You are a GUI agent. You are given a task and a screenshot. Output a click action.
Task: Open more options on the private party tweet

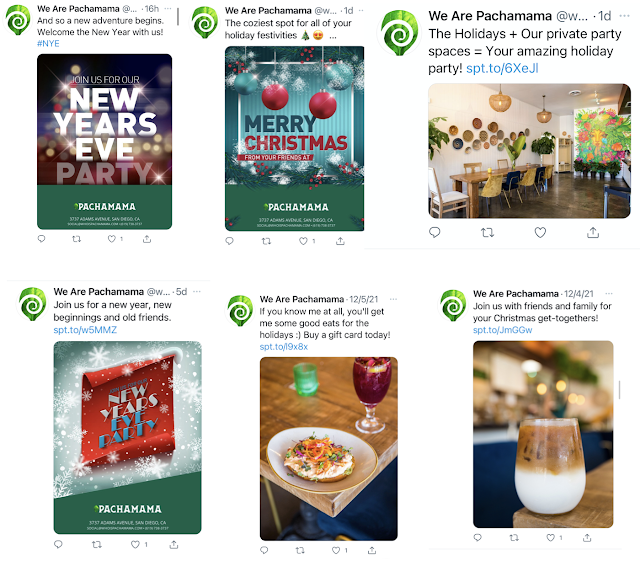[624, 16]
